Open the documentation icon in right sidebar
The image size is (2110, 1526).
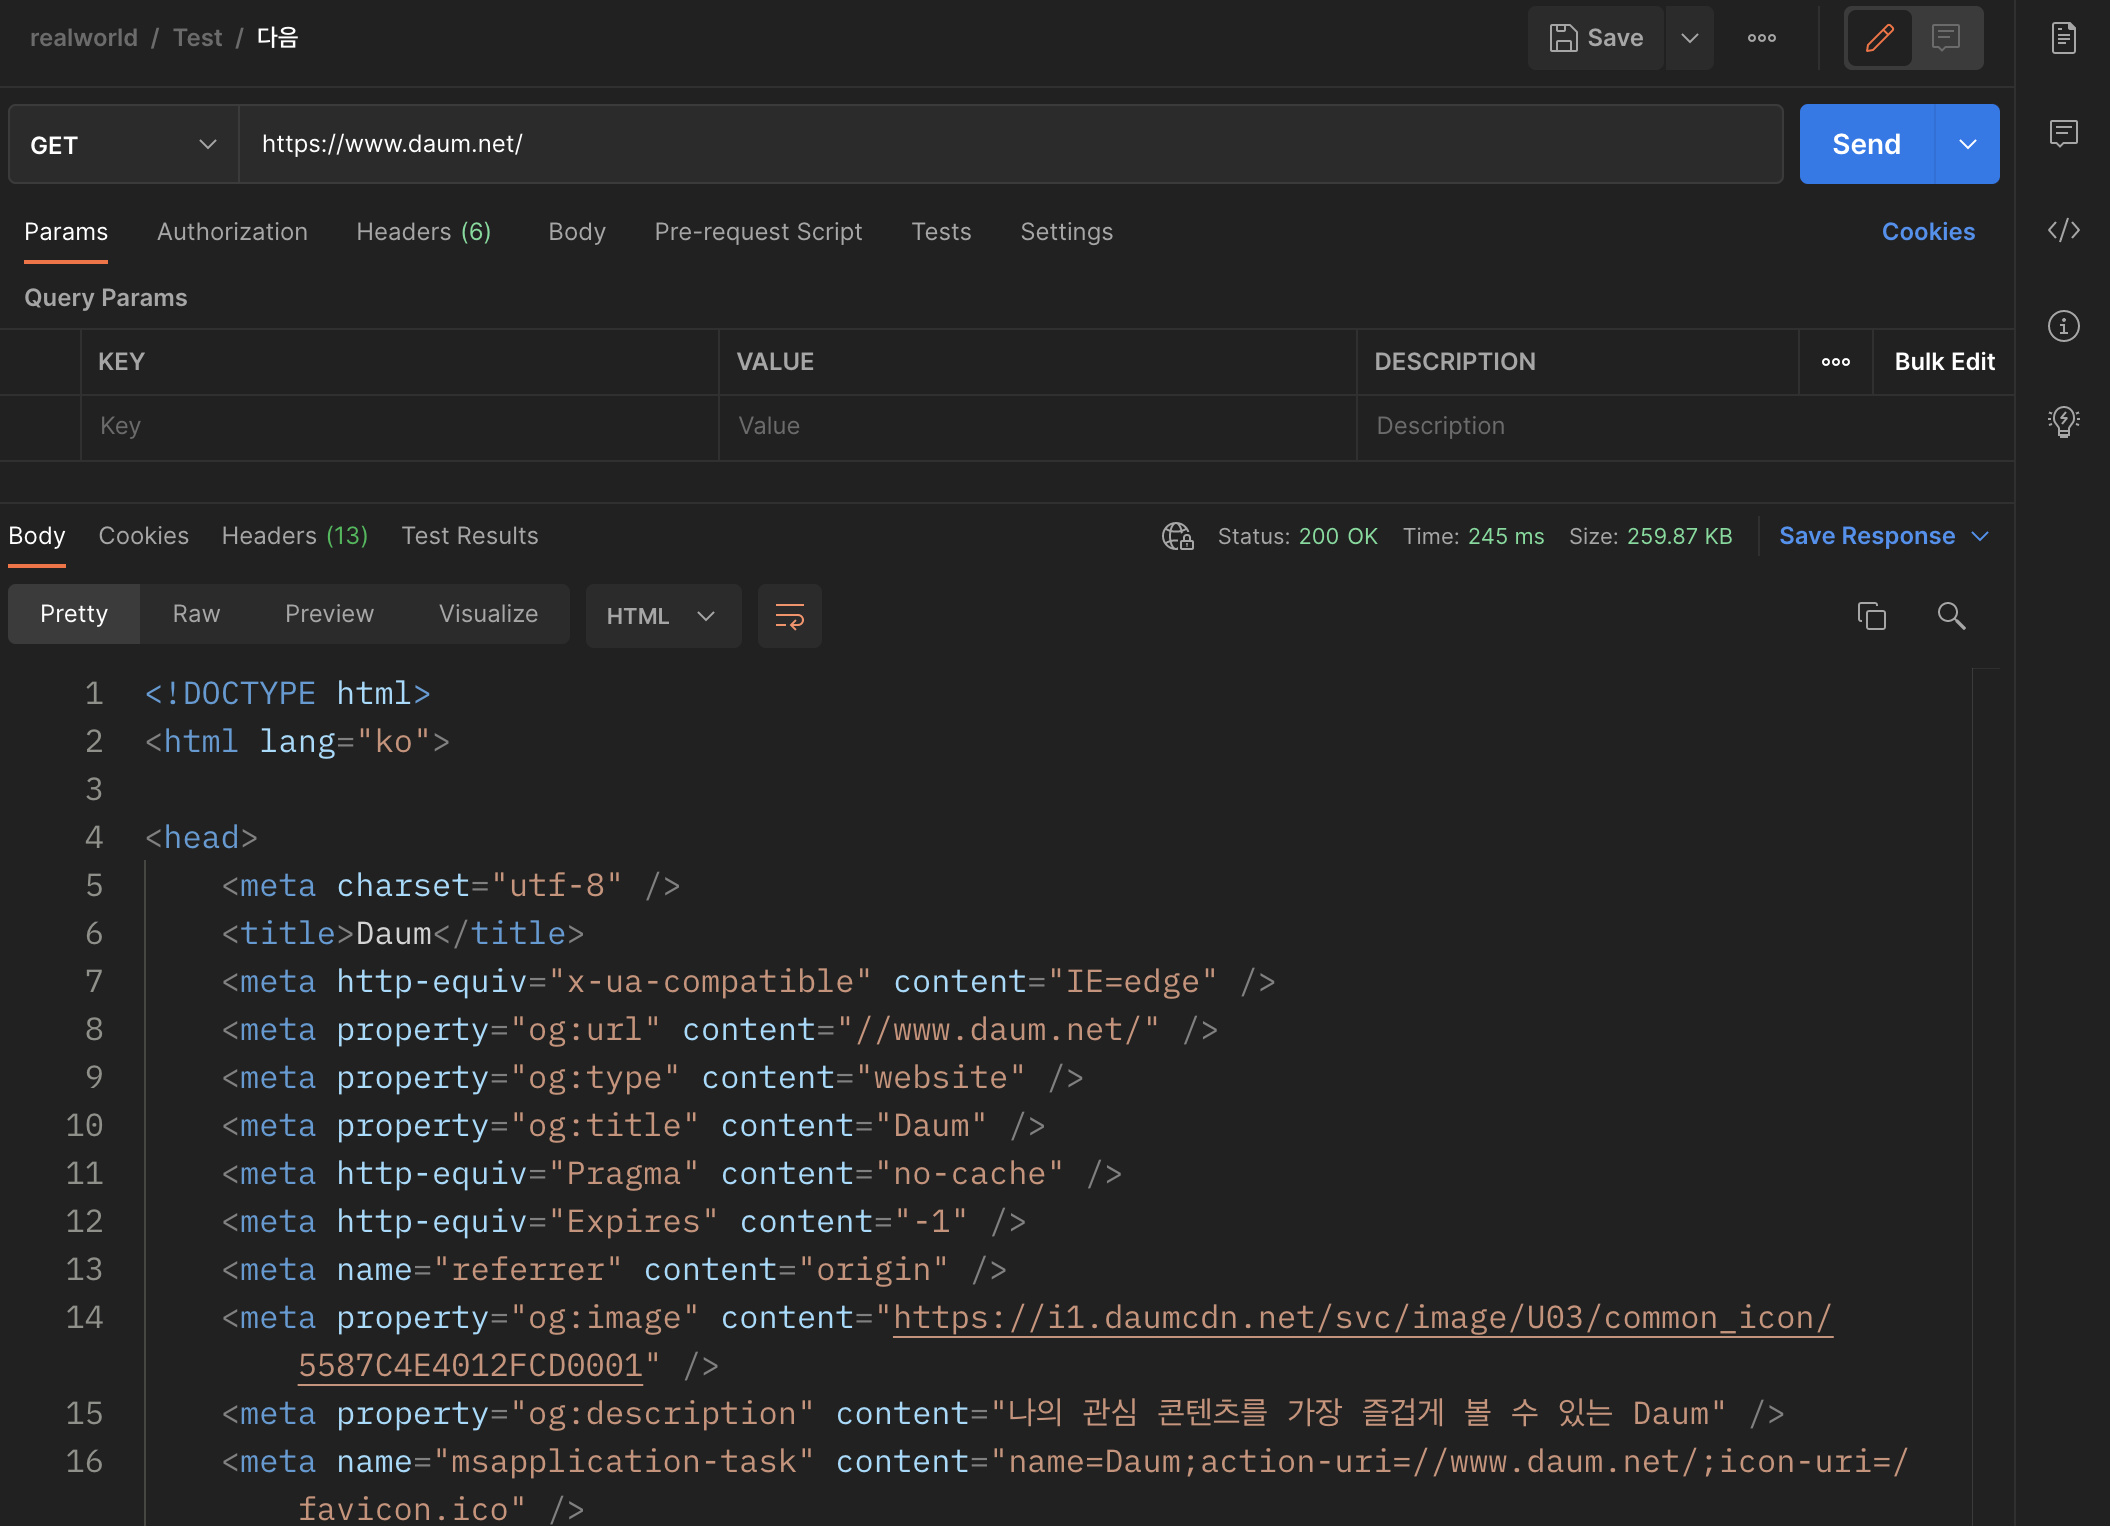point(2063,38)
